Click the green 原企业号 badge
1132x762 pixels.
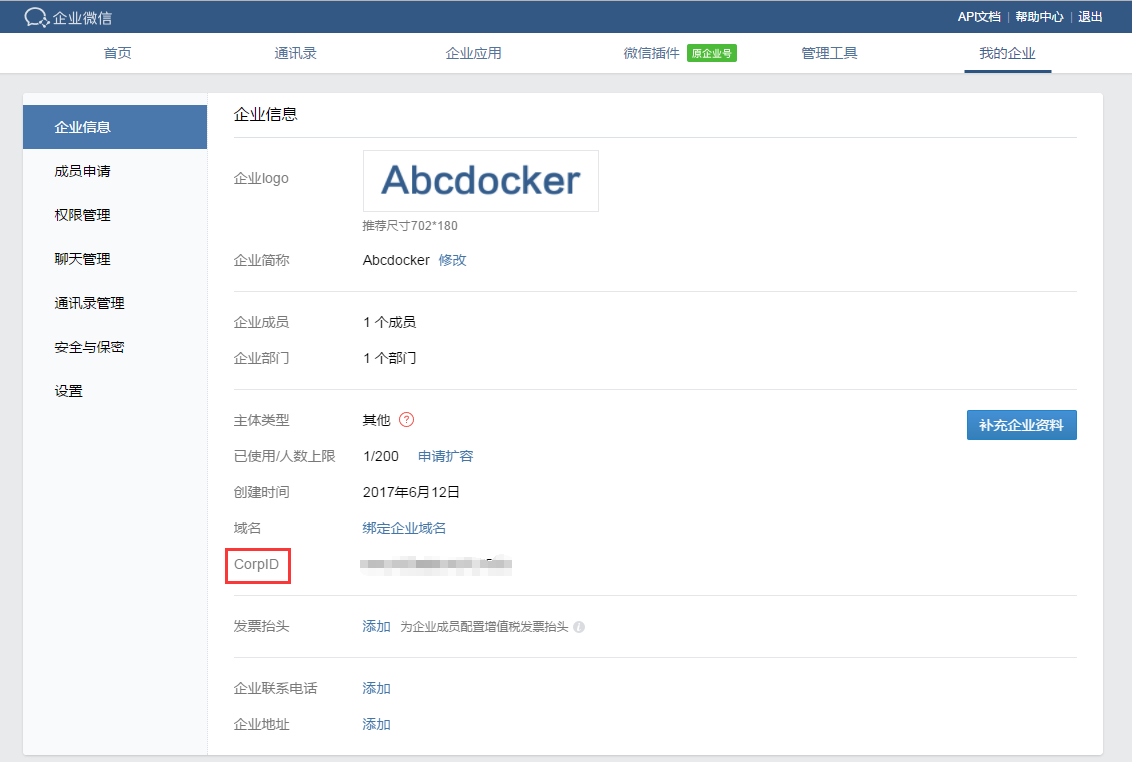coord(712,54)
